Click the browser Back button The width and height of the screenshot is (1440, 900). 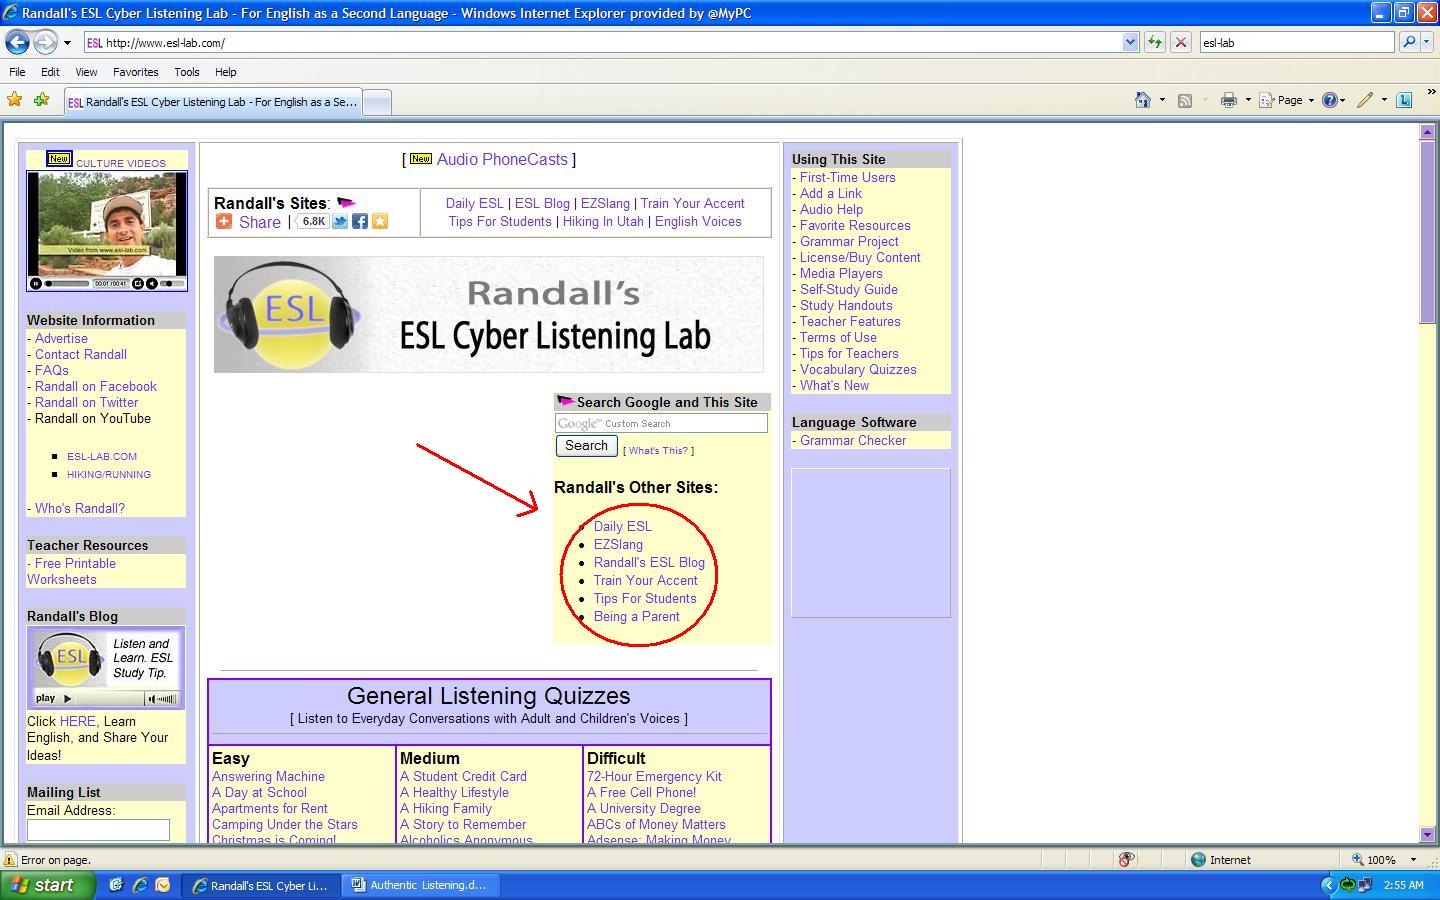click(17, 42)
